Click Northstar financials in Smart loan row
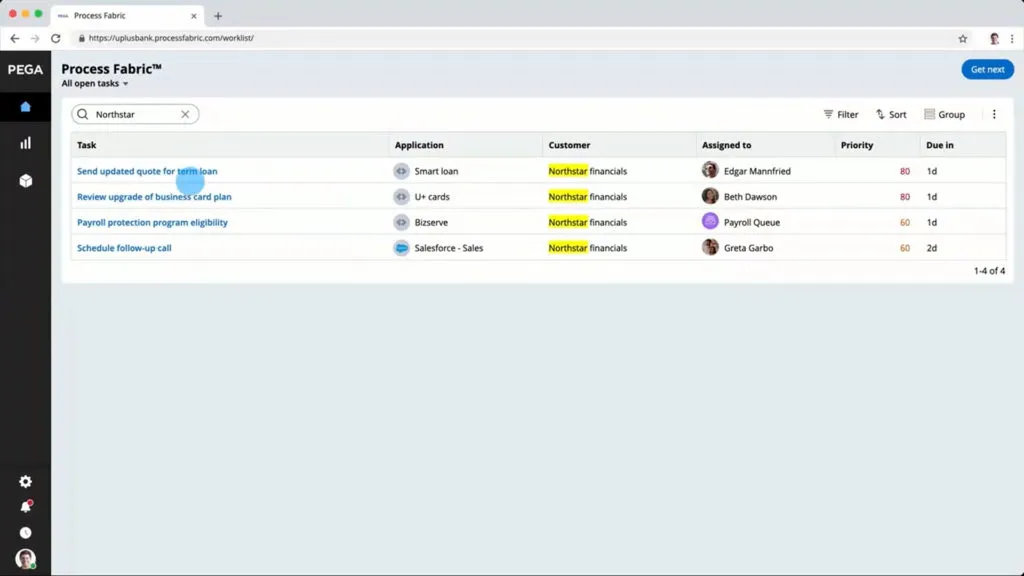Screen dimensions: 1024x576 pos(587,171)
